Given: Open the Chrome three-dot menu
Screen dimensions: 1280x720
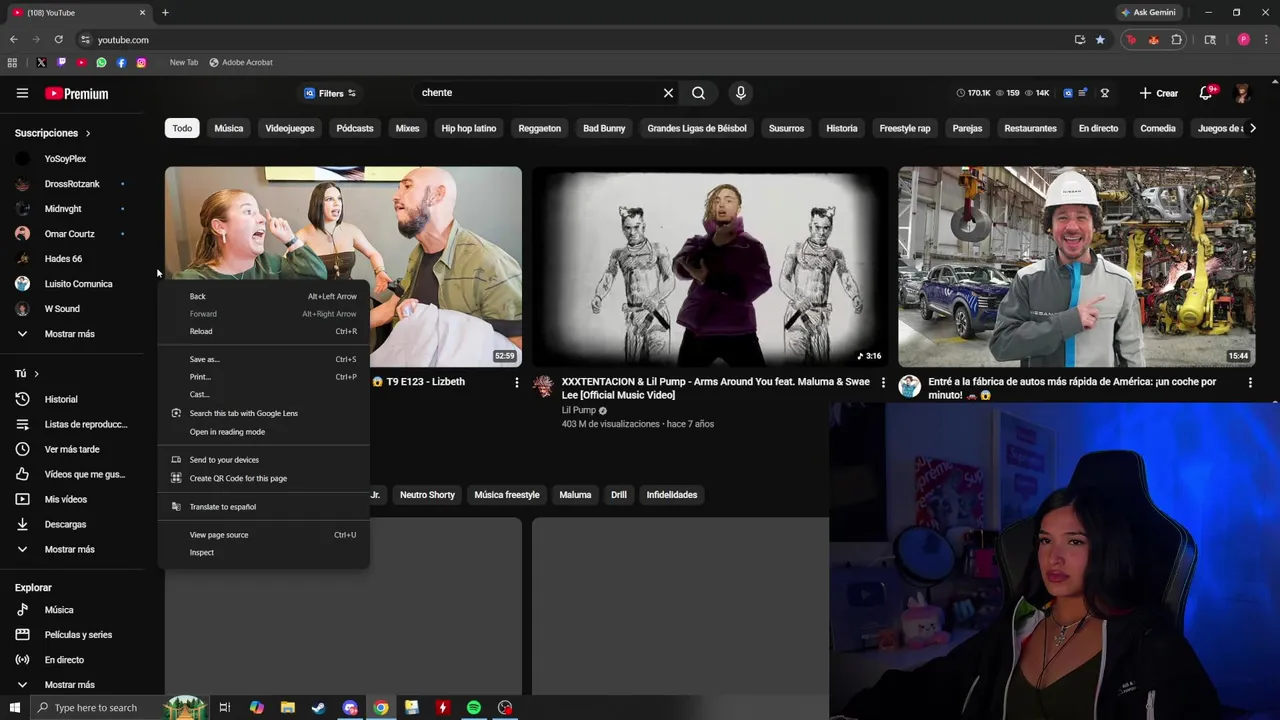Looking at the screenshot, I should click(x=1266, y=40).
